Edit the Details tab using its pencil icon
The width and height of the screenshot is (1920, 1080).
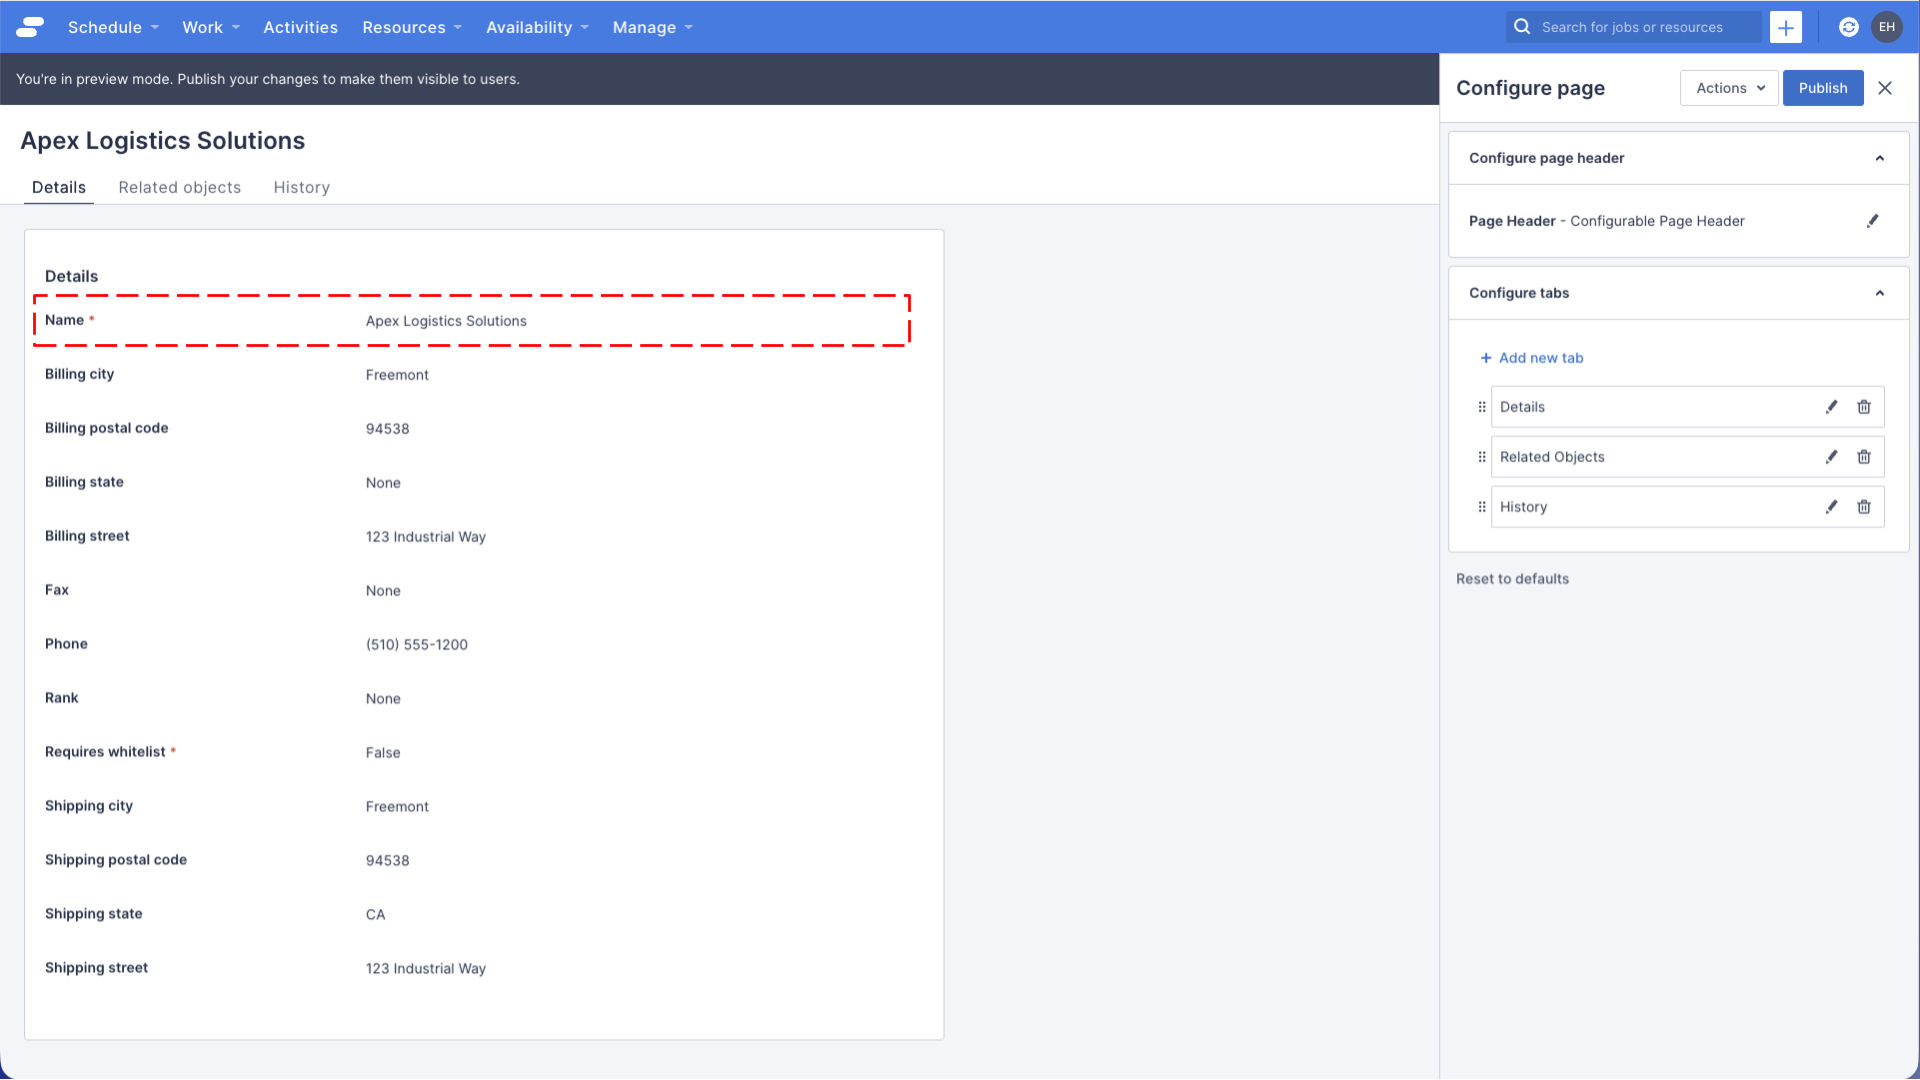click(1831, 407)
